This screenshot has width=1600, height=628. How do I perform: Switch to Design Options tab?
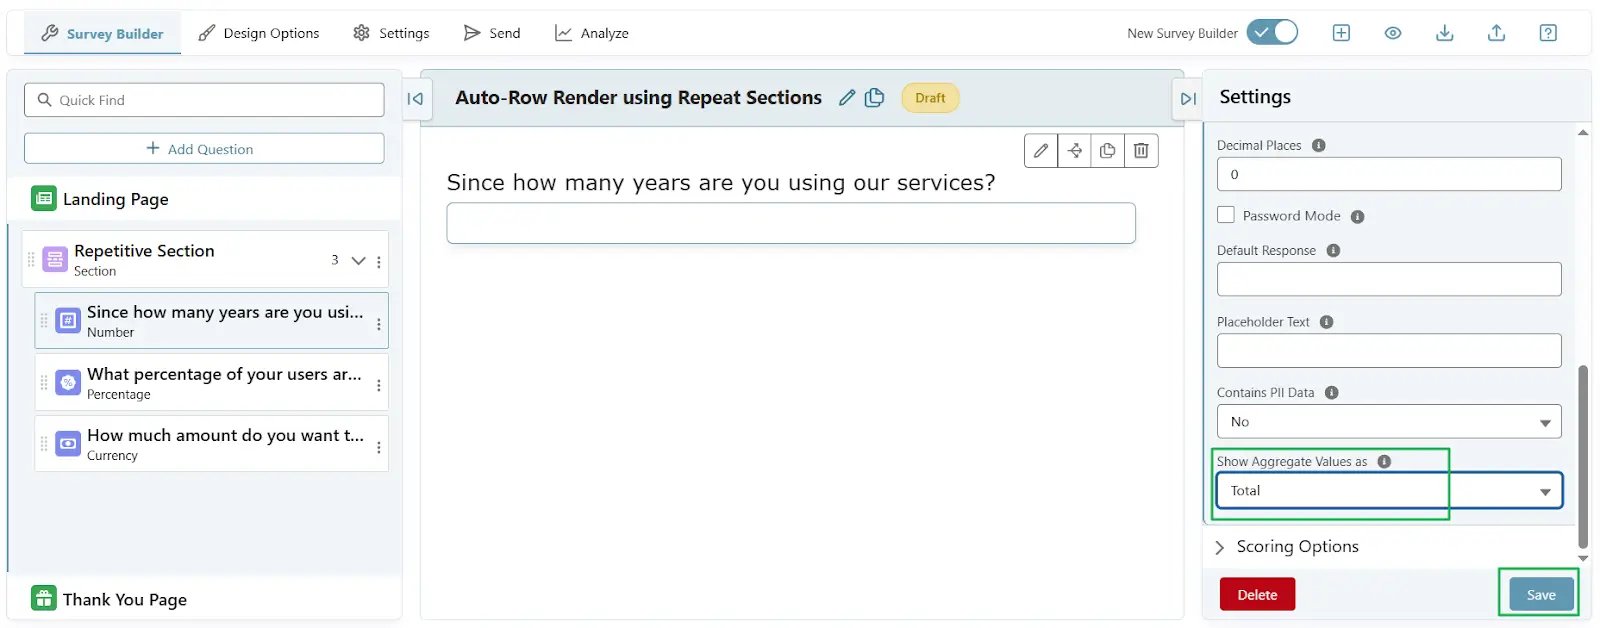pos(259,33)
